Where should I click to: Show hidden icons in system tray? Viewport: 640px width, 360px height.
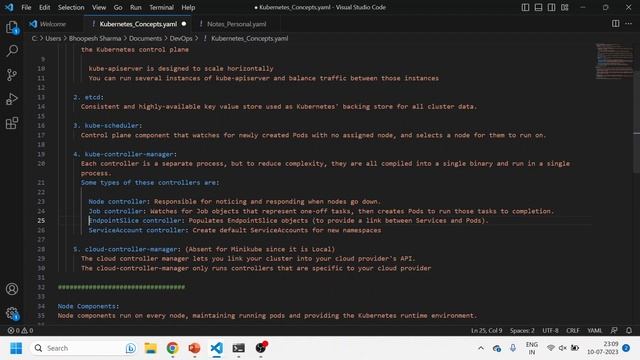point(481,348)
